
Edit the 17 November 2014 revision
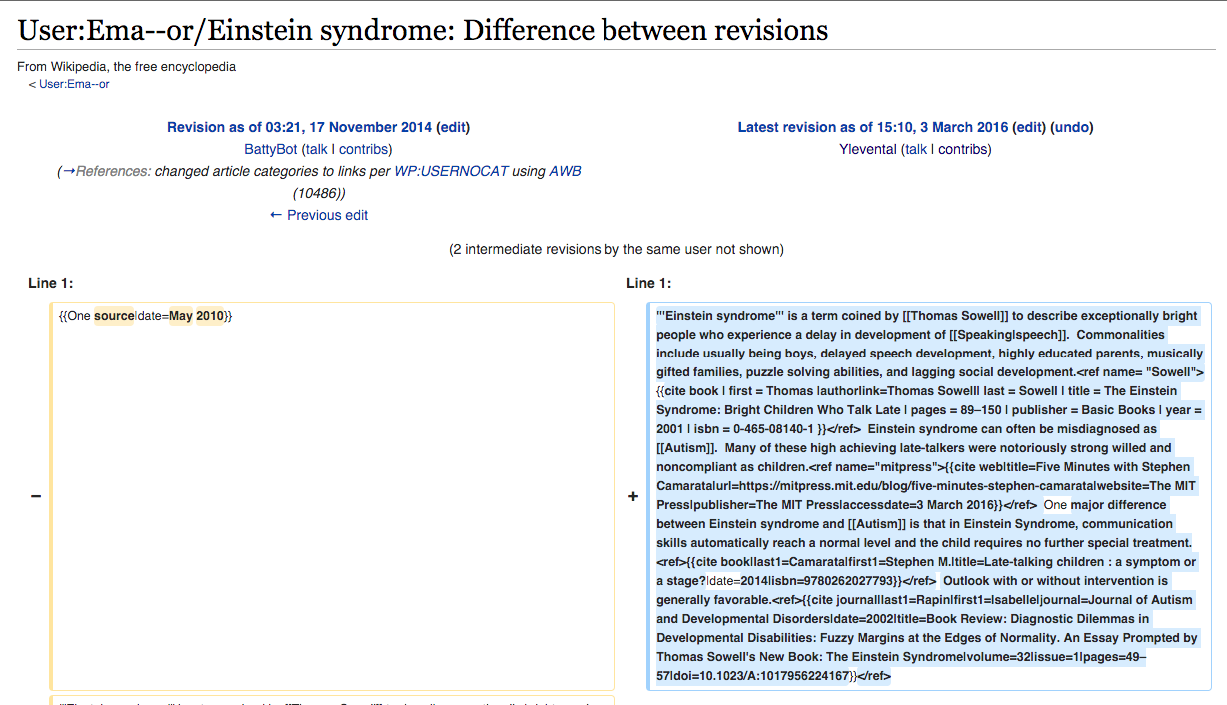click(453, 127)
